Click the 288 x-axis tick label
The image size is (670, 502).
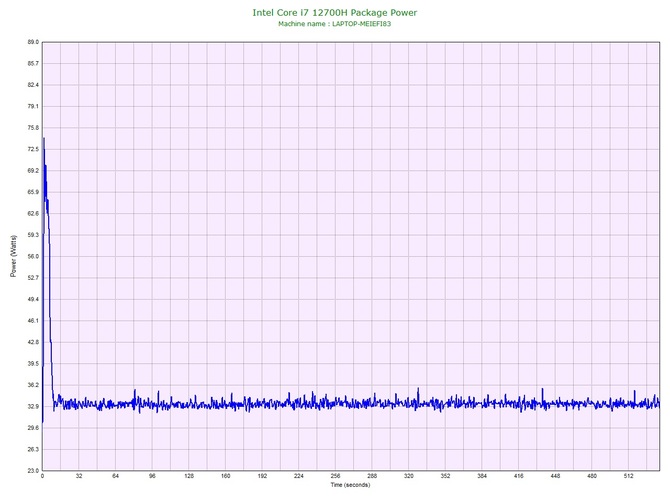click(372, 476)
